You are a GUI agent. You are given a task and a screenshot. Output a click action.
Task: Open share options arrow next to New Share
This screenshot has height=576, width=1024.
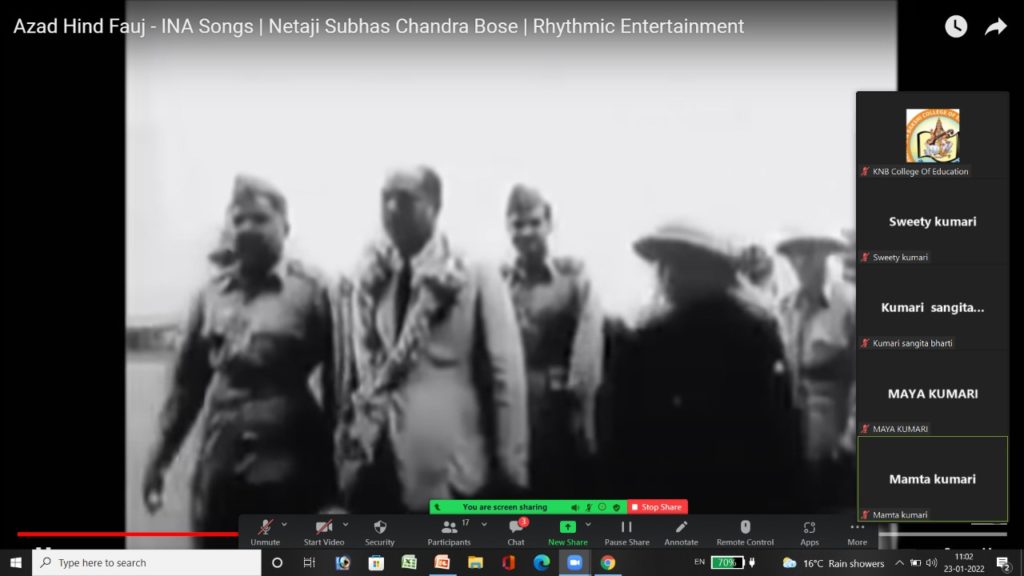tap(588, 524)
